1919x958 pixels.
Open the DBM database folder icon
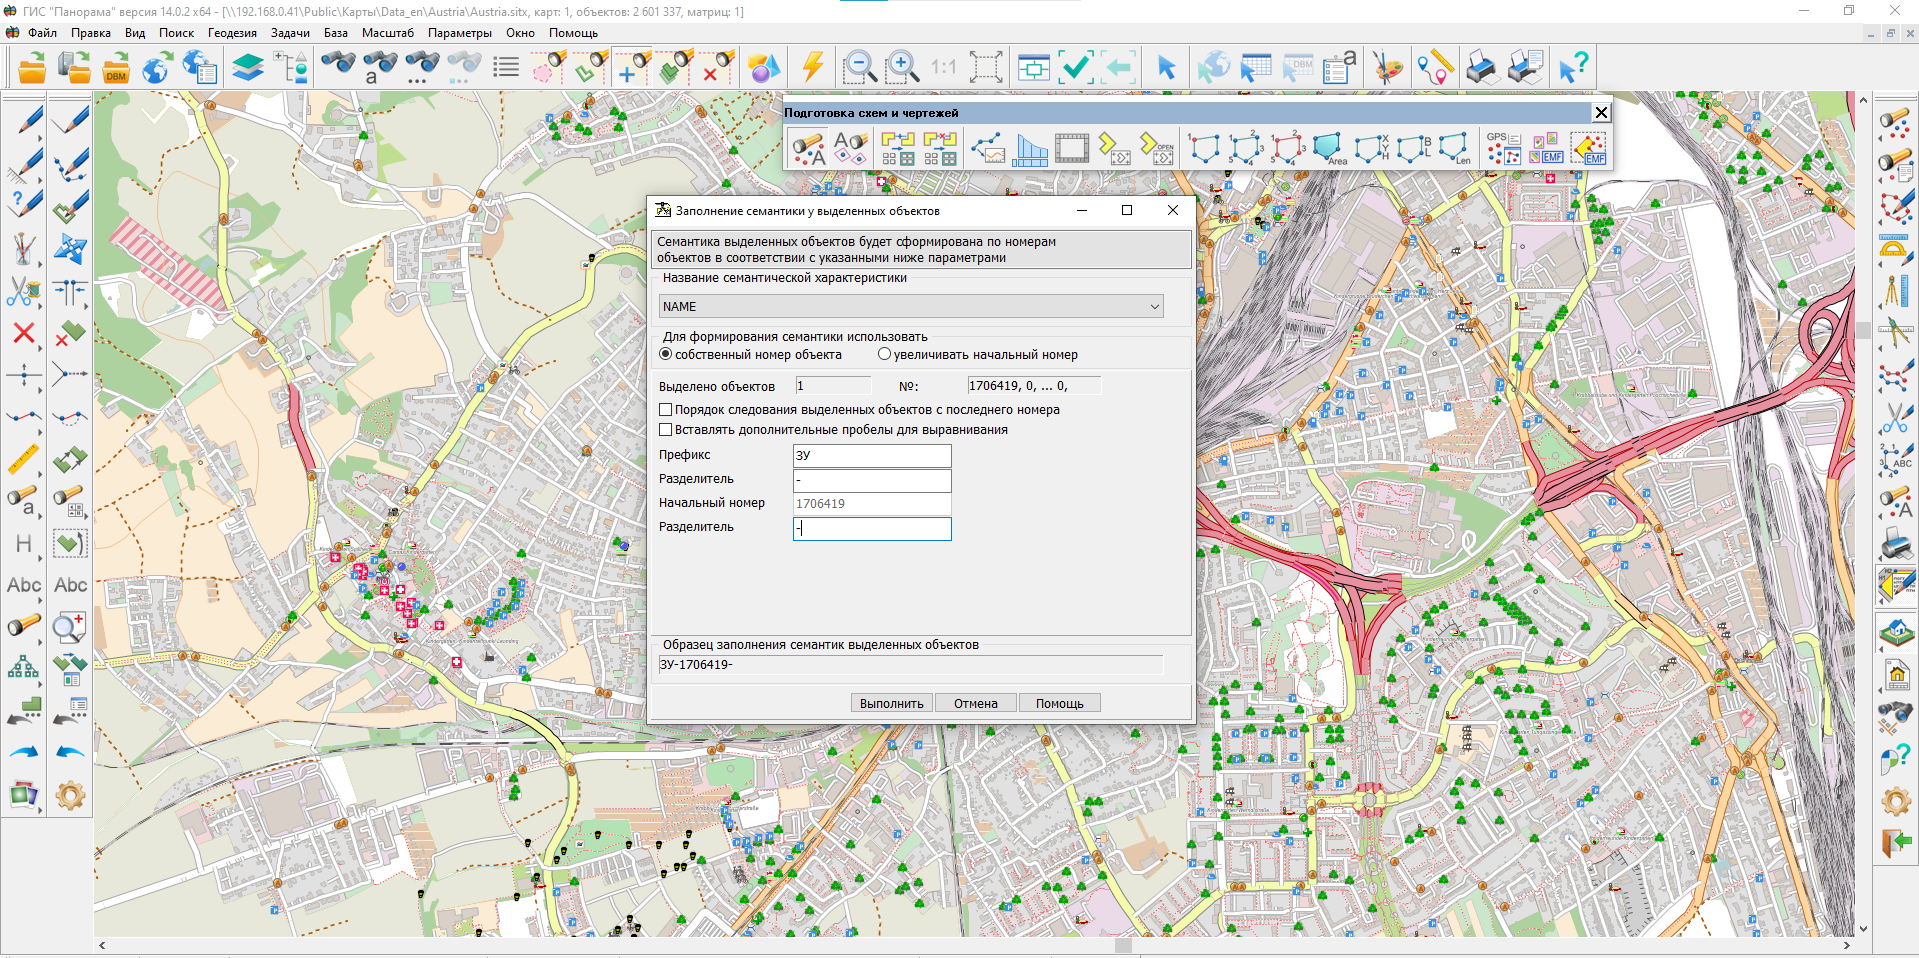[x=116, y=68]
